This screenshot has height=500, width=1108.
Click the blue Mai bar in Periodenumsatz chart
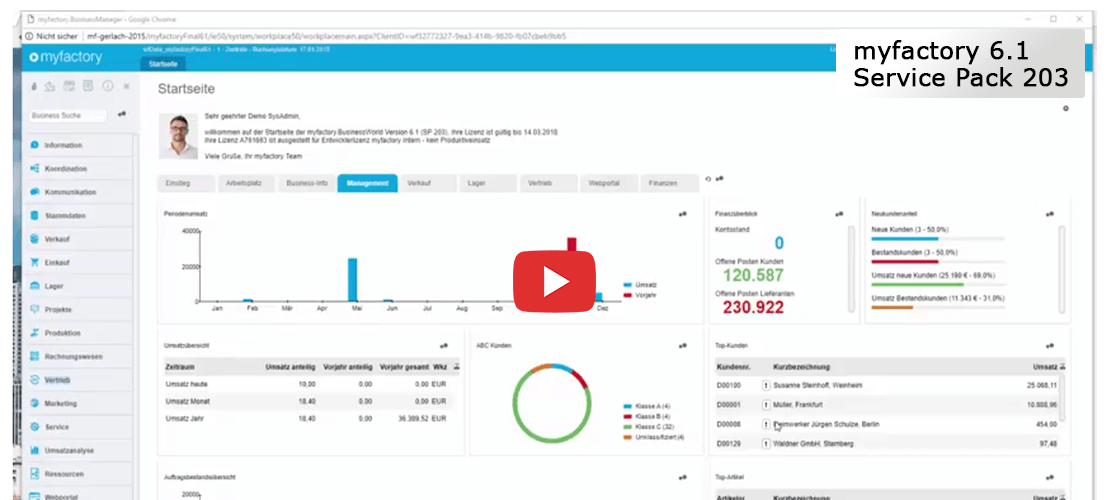pos(353,280)
